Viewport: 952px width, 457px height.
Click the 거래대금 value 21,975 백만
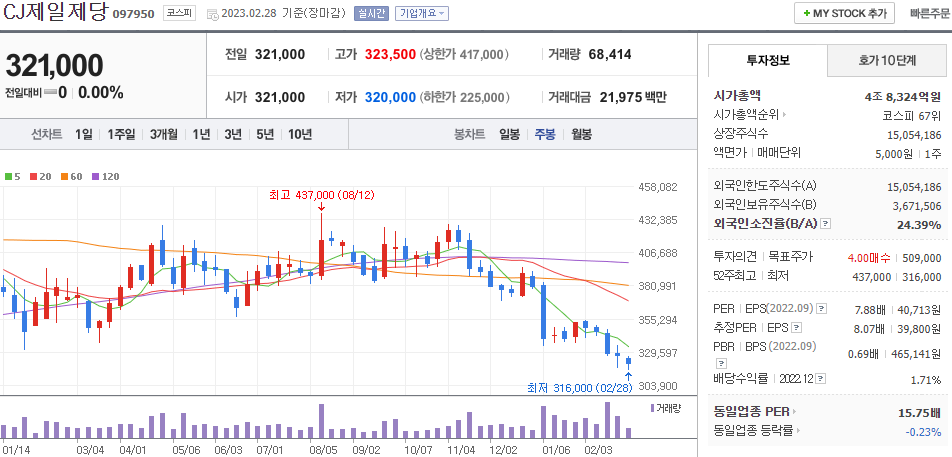(633, 97)
